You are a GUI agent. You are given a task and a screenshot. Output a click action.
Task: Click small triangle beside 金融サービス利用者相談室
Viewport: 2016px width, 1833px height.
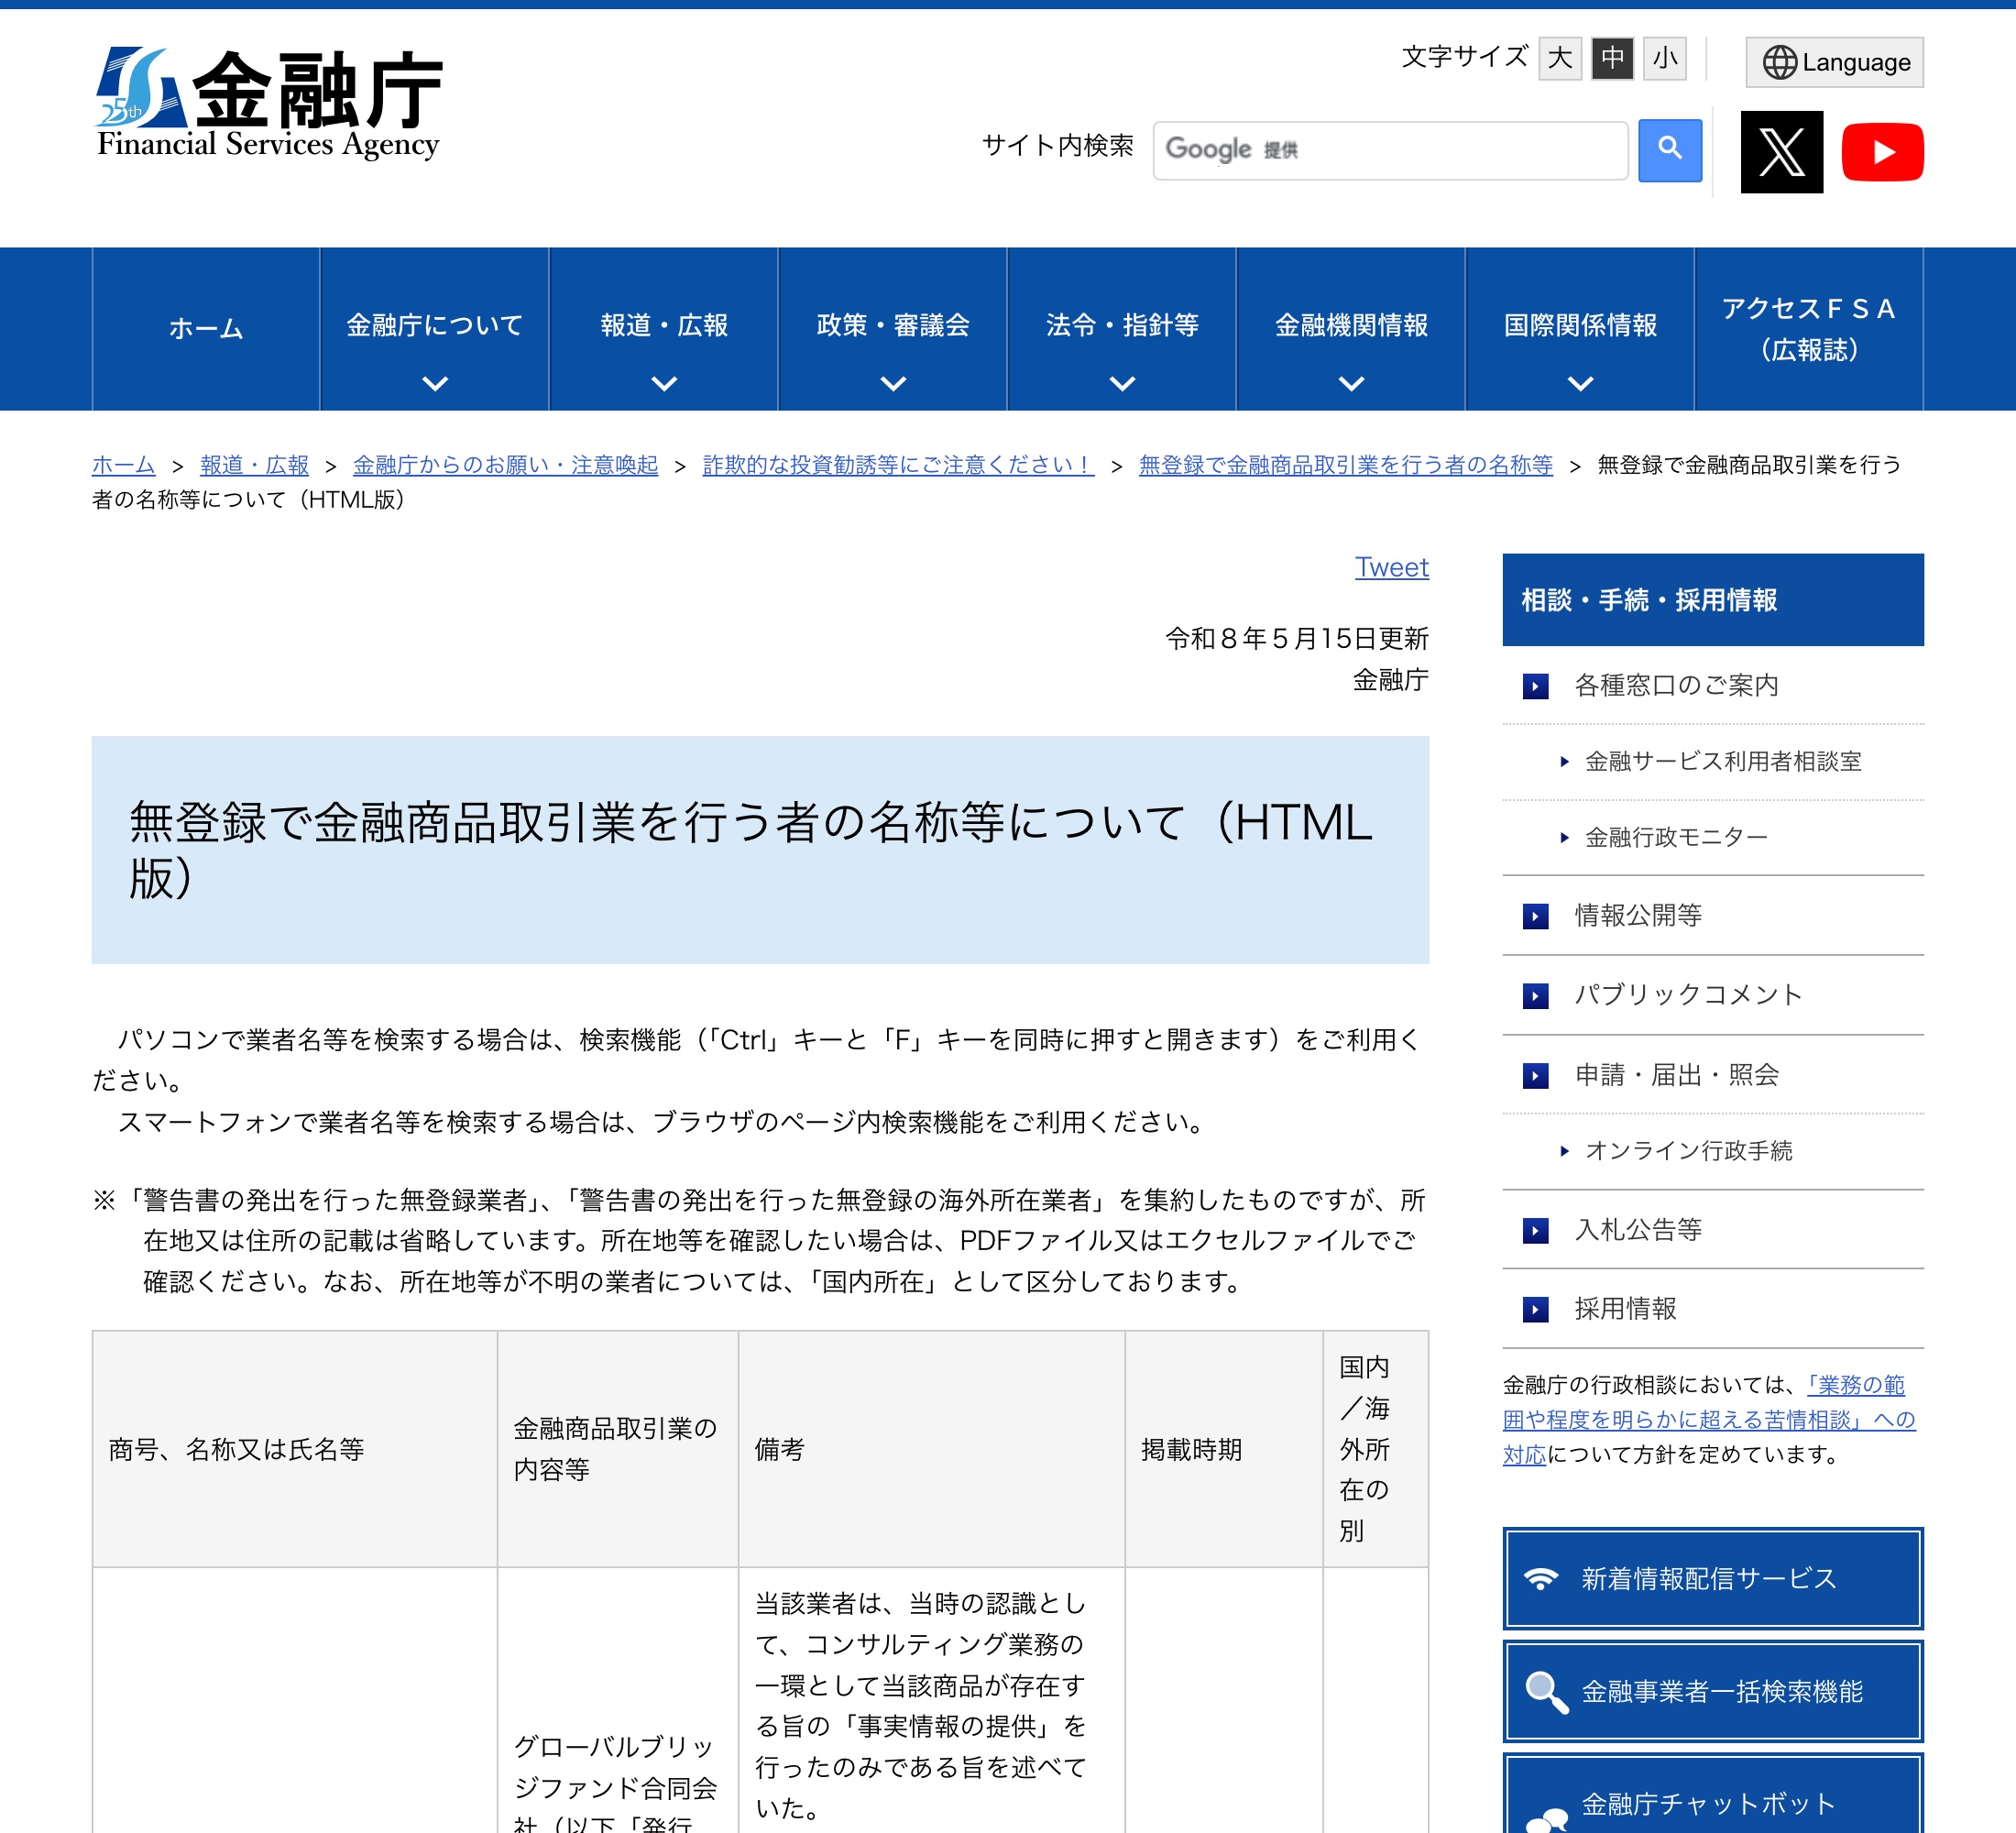point(1564,762)
